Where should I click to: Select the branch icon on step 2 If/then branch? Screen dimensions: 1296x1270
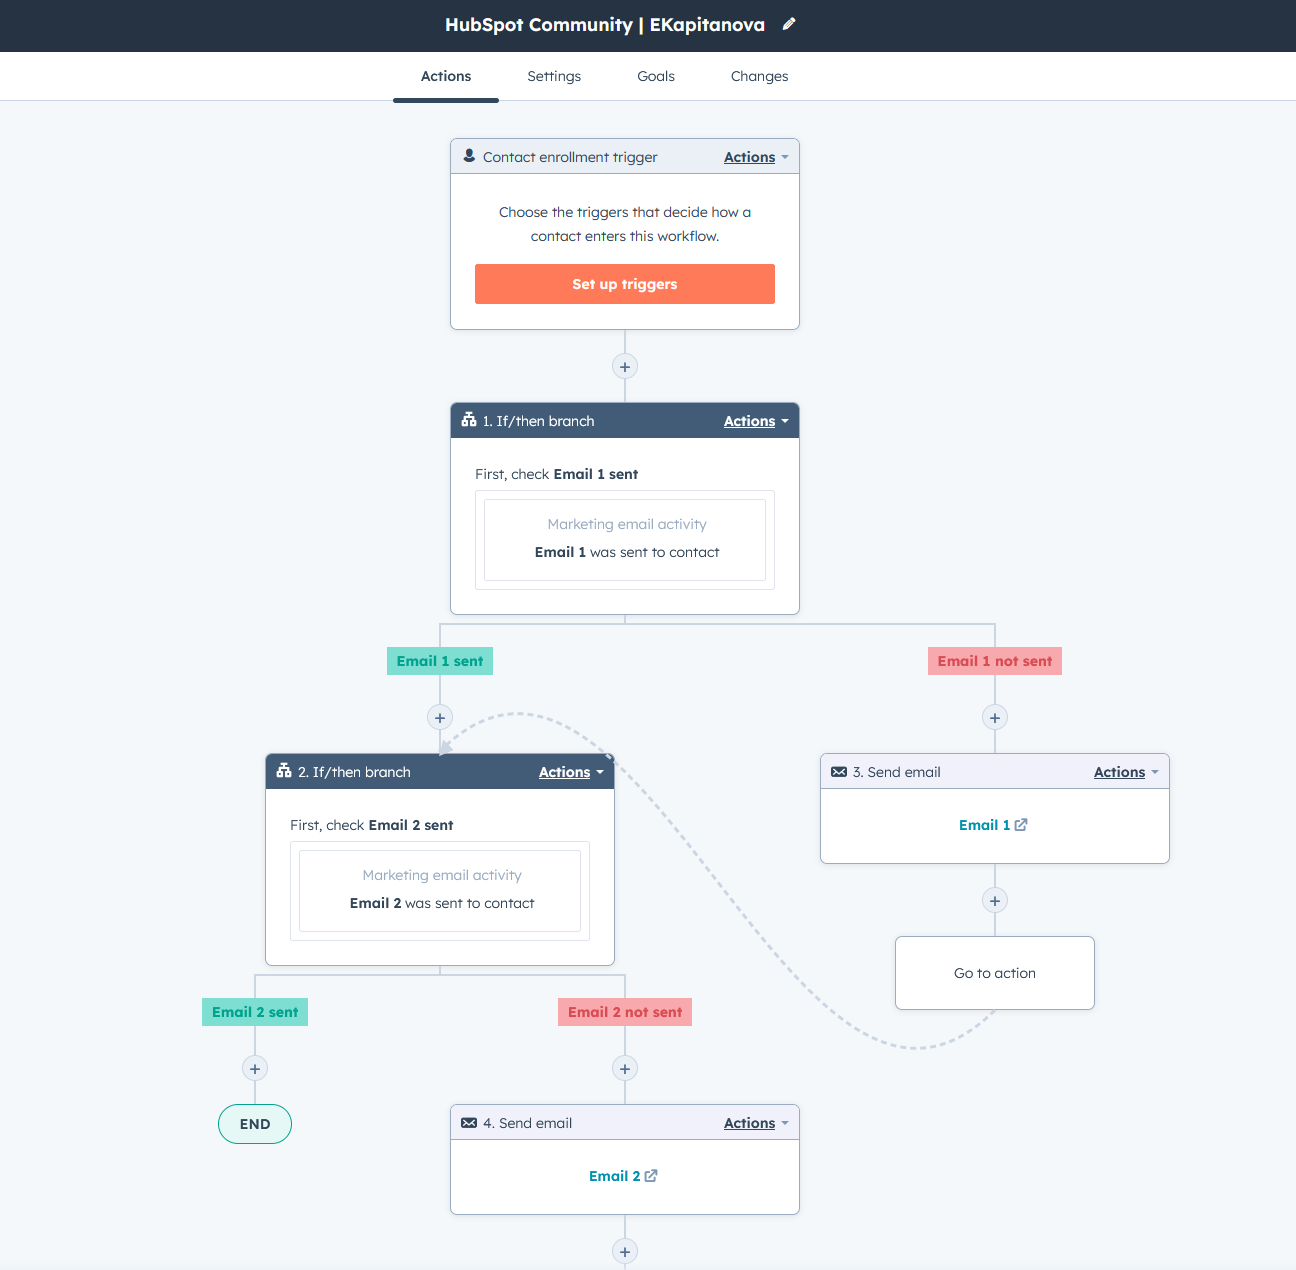tap(283, 771)
